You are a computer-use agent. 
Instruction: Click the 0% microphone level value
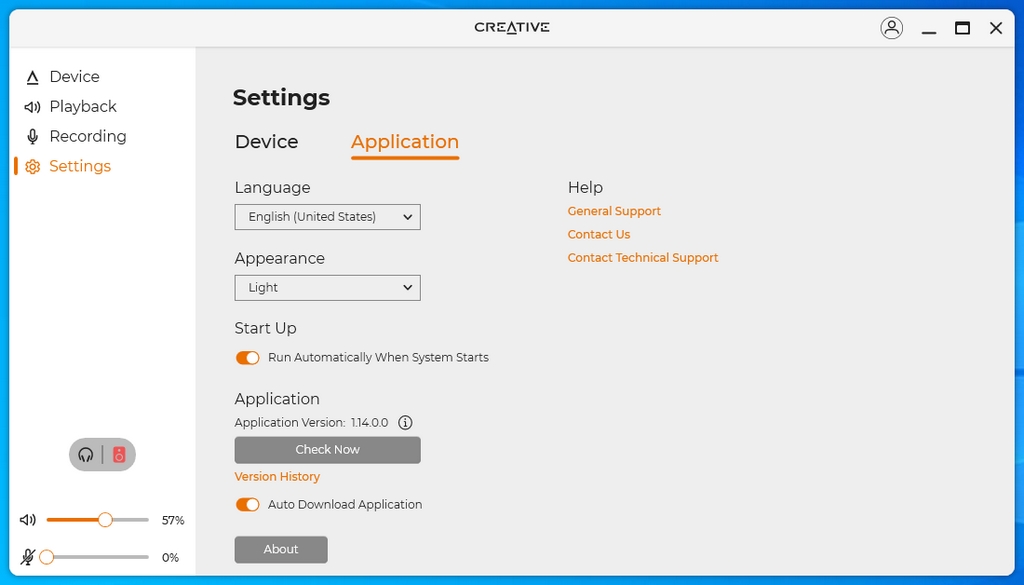click(170, 558)
